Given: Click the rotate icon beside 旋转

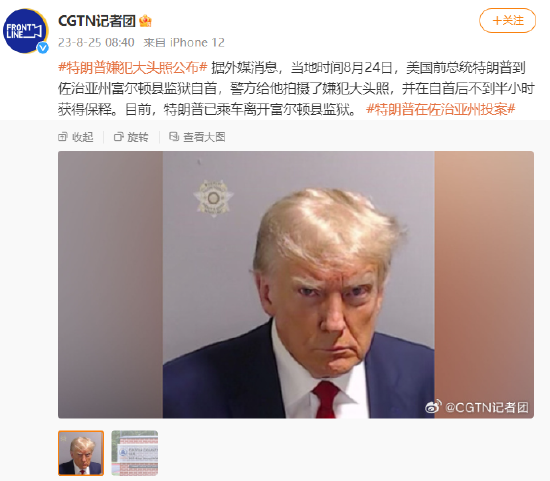Looking at the screenshot, I should coord(119,137).
